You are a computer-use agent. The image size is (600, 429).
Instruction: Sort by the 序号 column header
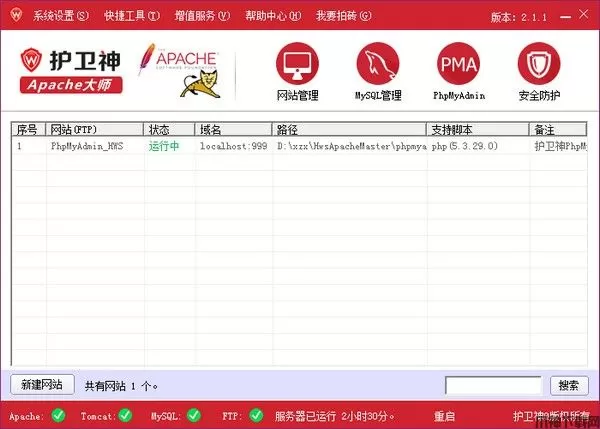[28, 129]
